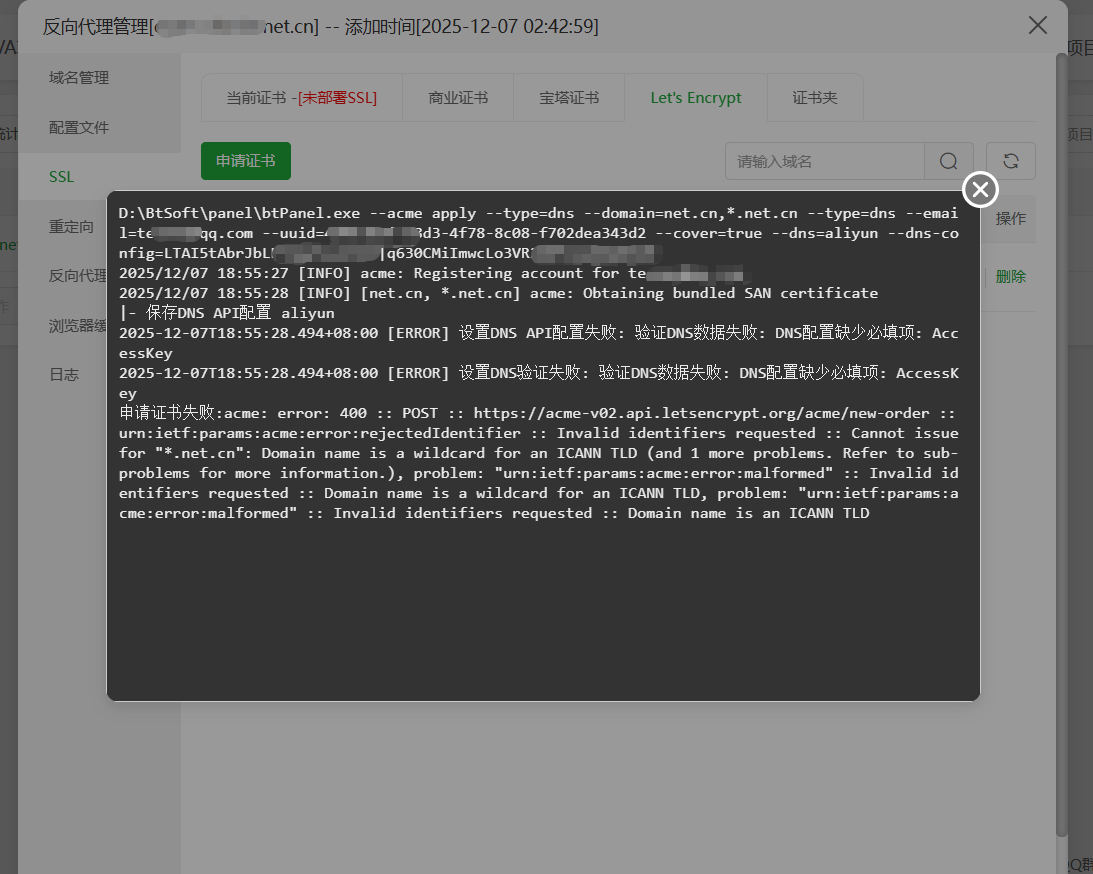Open the 宝塔证书 tab
This screenshot has width=1093, height=874.
tap(569, 98)
